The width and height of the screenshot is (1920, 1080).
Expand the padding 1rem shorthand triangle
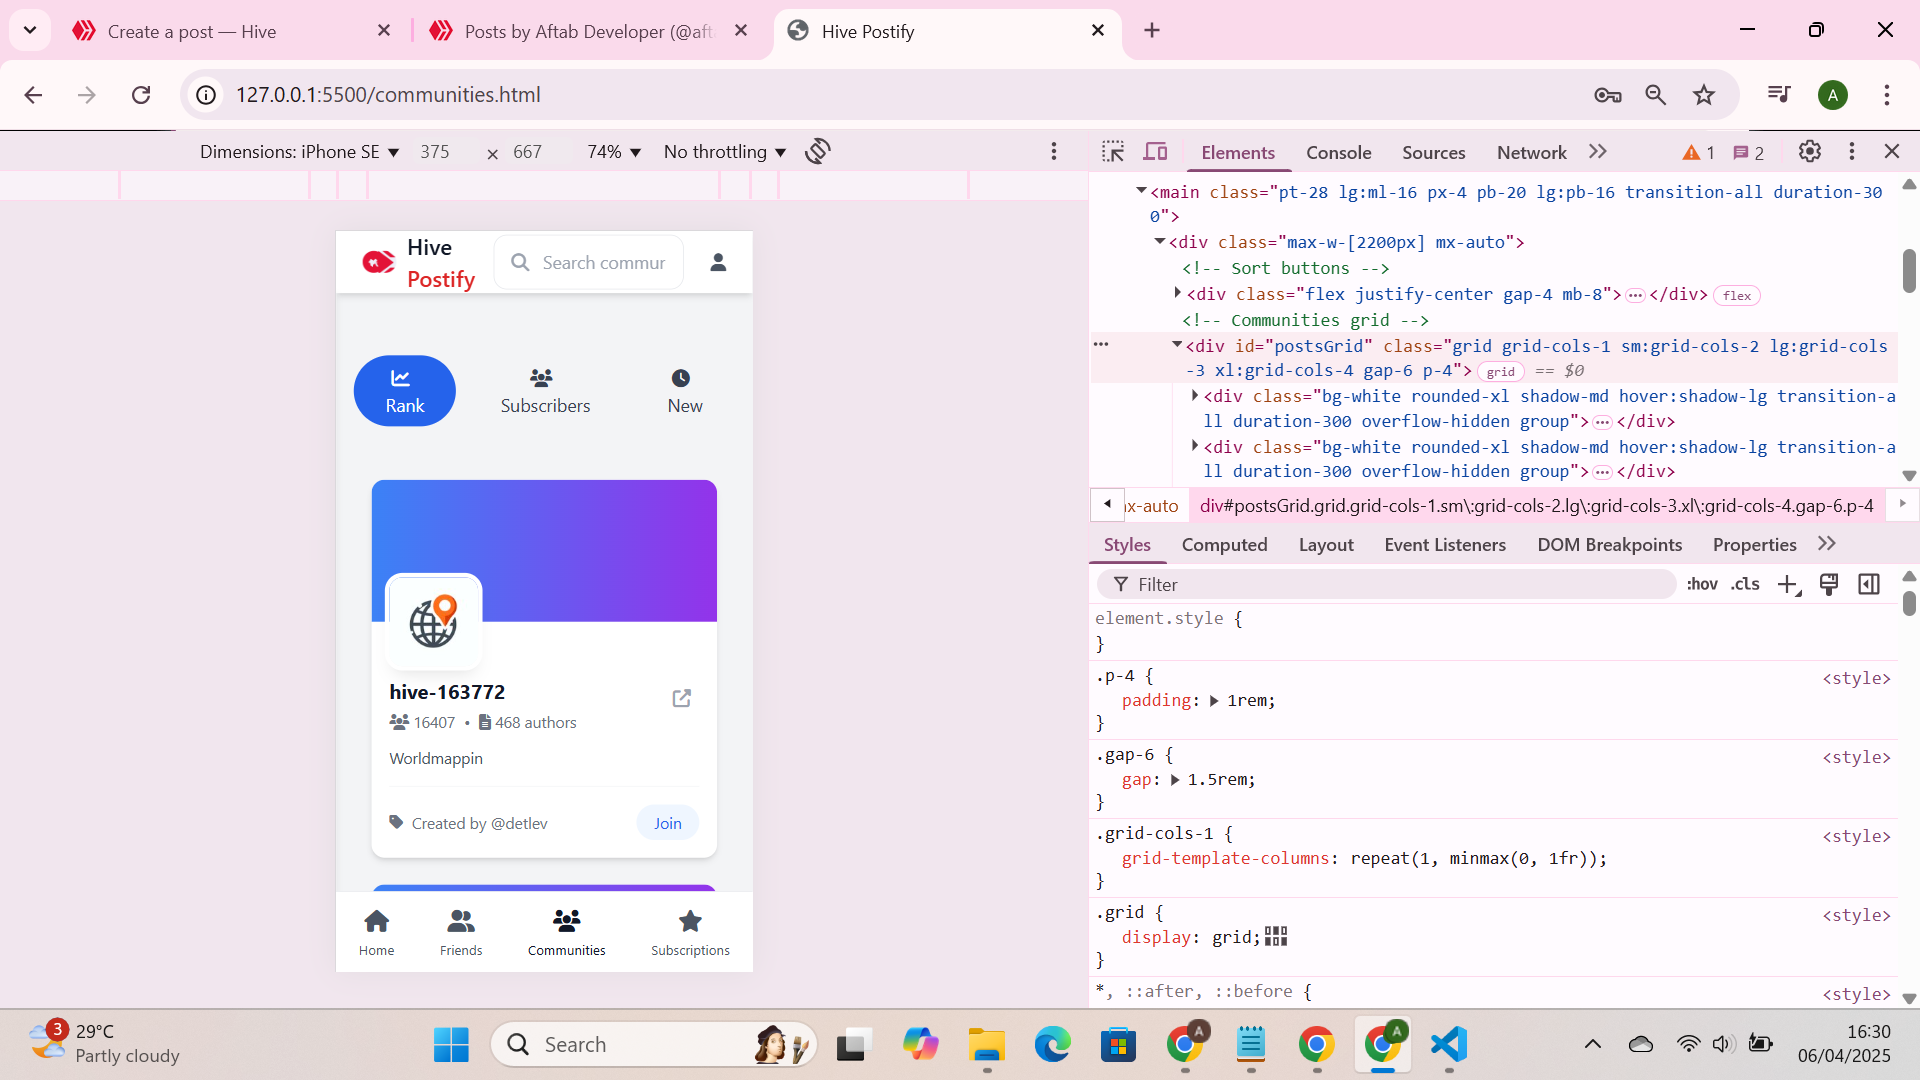tap(1214, 701)
